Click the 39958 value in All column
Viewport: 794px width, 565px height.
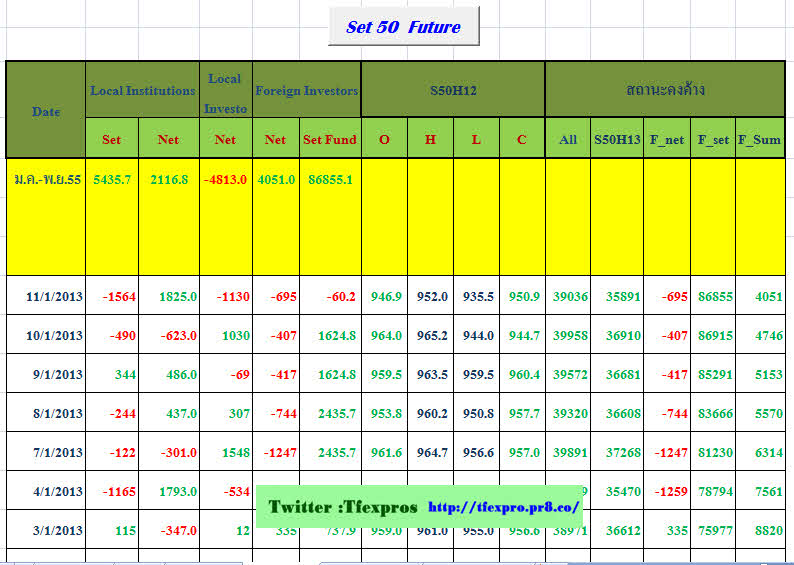569,336
